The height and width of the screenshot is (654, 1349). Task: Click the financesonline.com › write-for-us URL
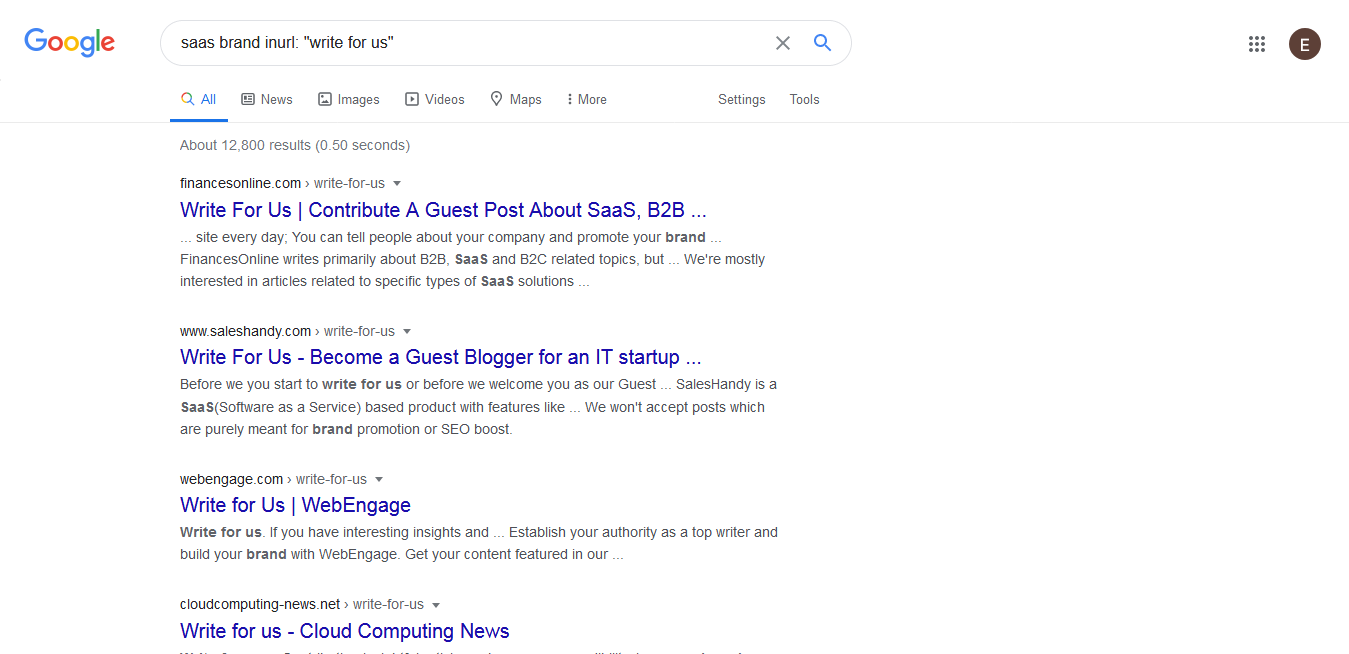pos(282,183)
